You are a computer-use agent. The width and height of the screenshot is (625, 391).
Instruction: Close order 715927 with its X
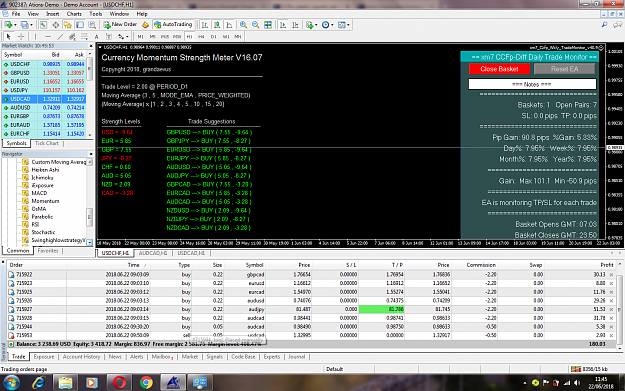pyautogui.click(x=611, y=309)
